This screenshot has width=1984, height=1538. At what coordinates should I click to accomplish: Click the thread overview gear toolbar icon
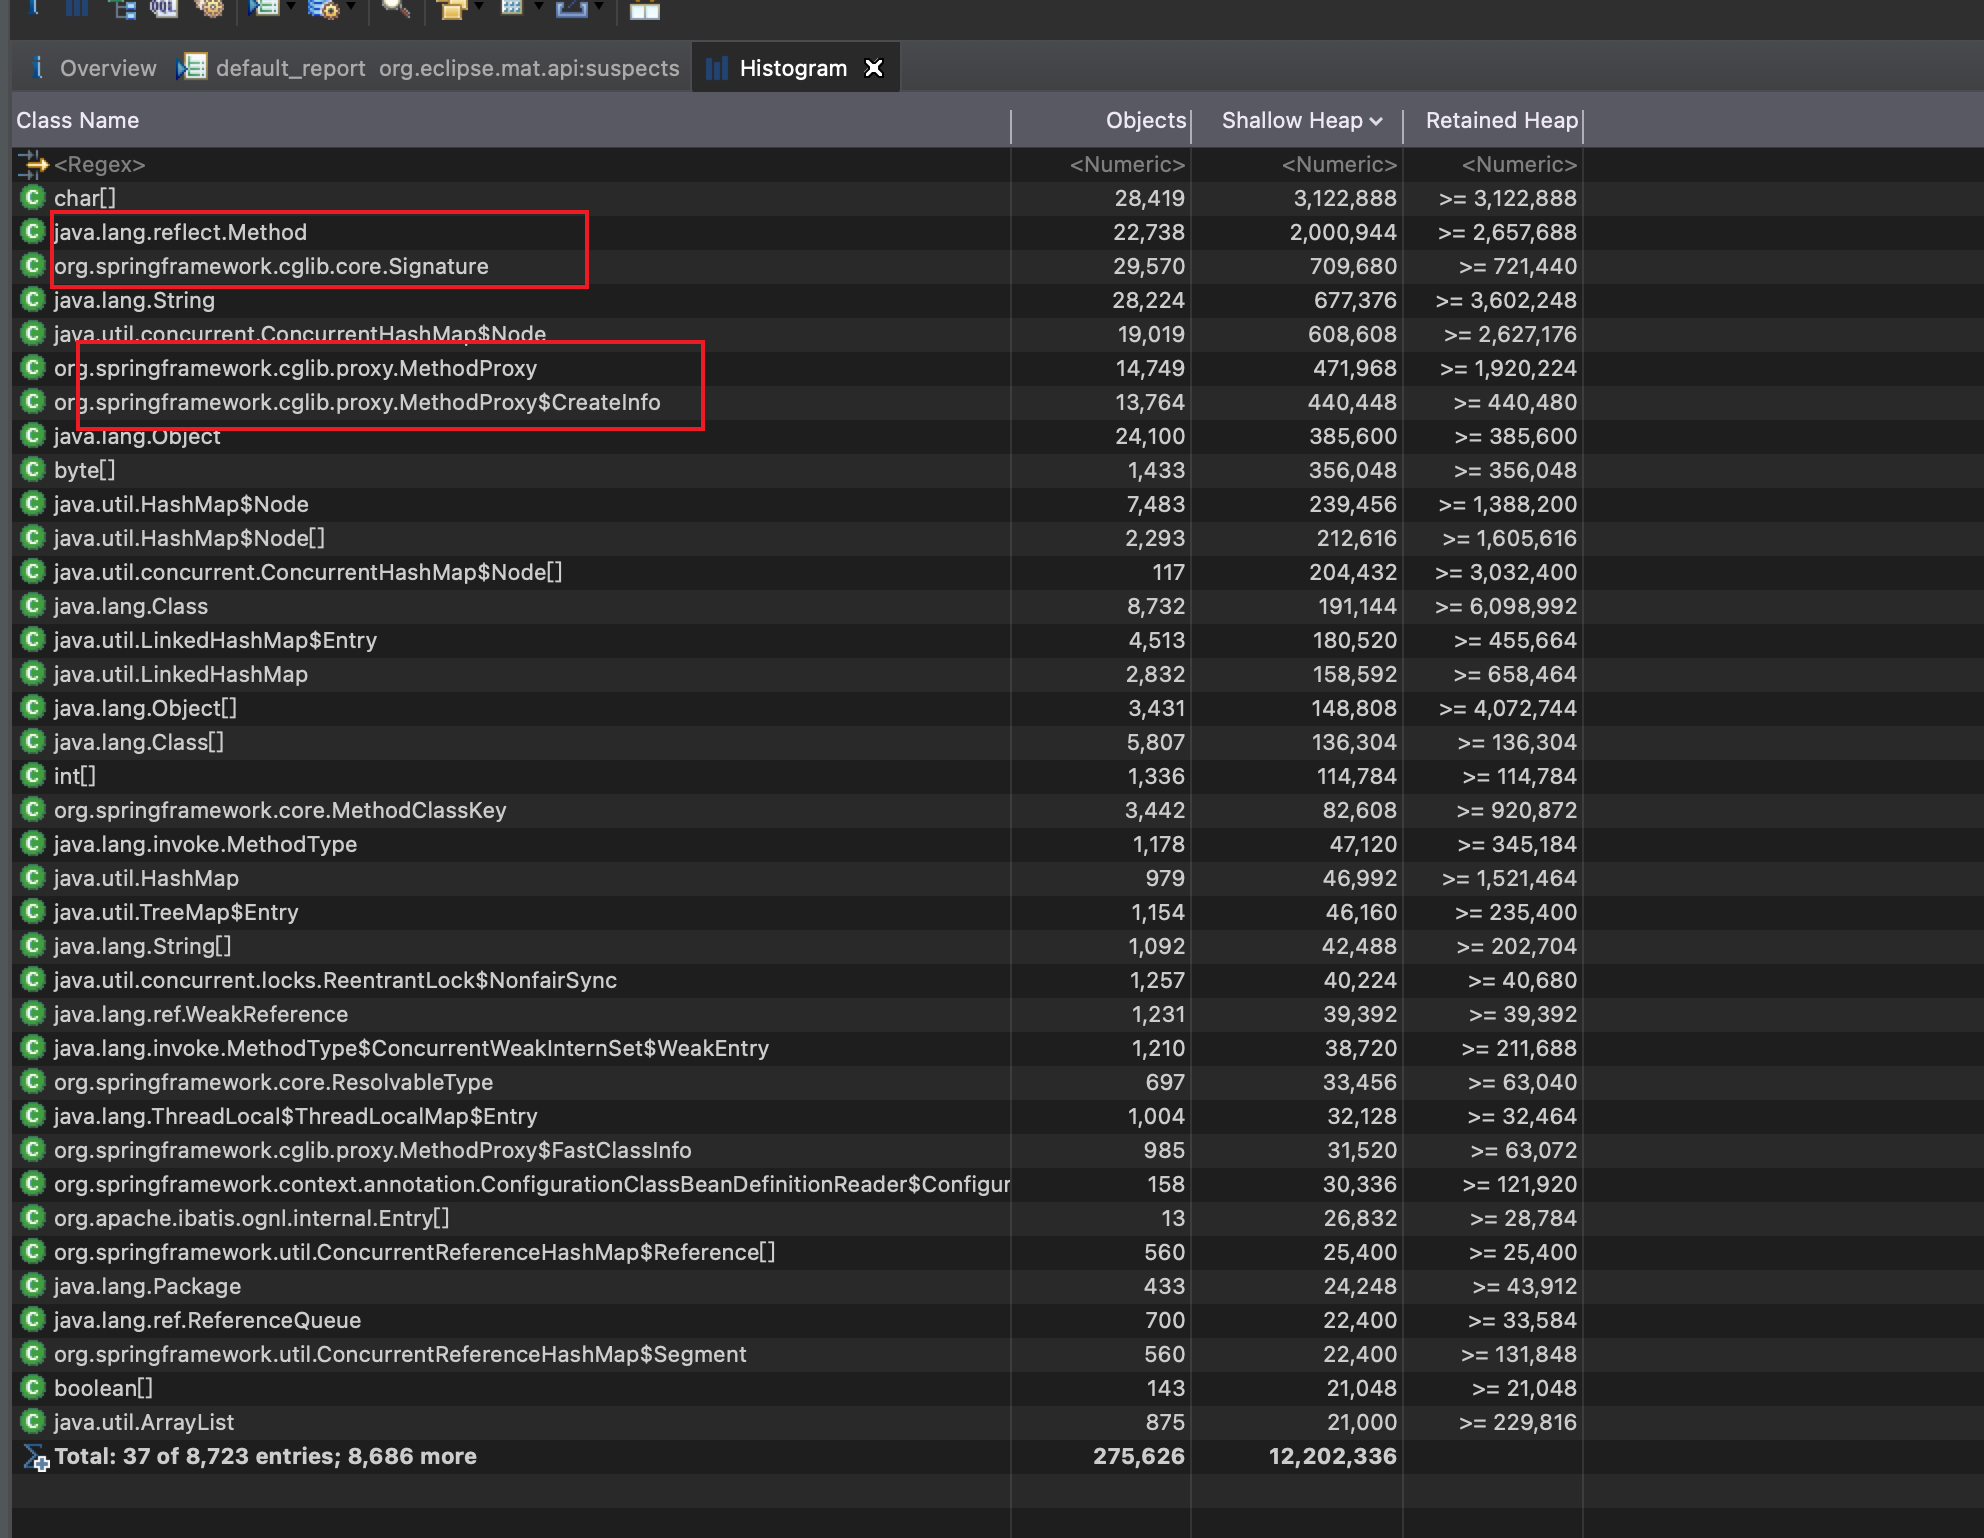pos(209,8)
